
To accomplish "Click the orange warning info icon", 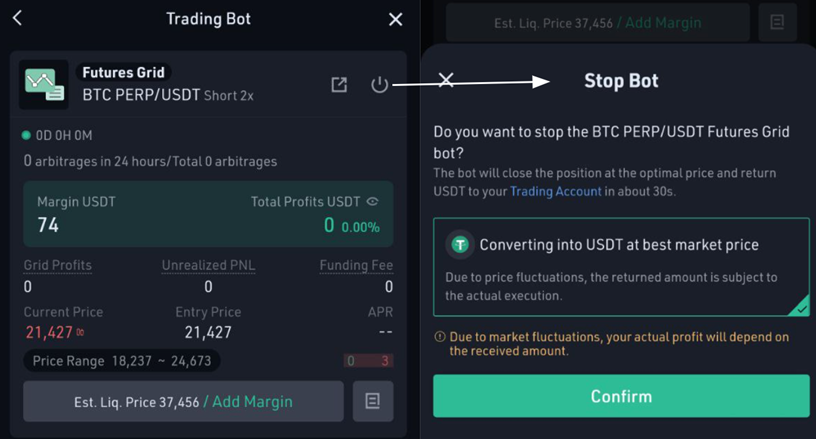I will [x=440, y=337].
